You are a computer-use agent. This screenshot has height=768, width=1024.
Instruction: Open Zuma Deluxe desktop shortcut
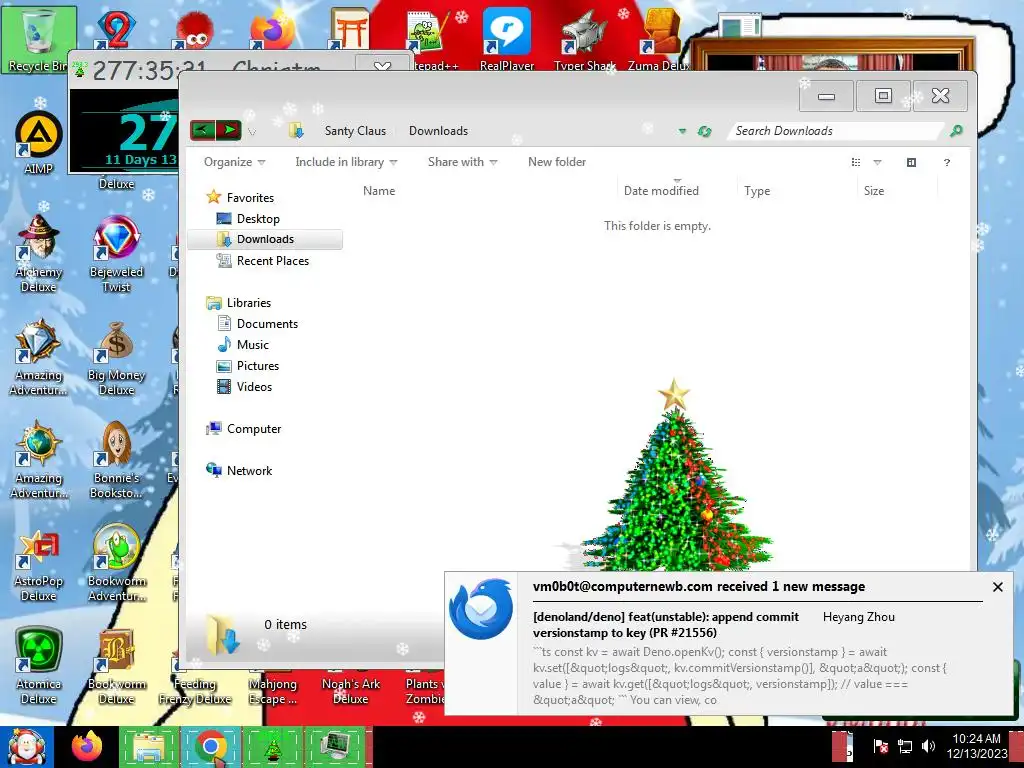660,38
